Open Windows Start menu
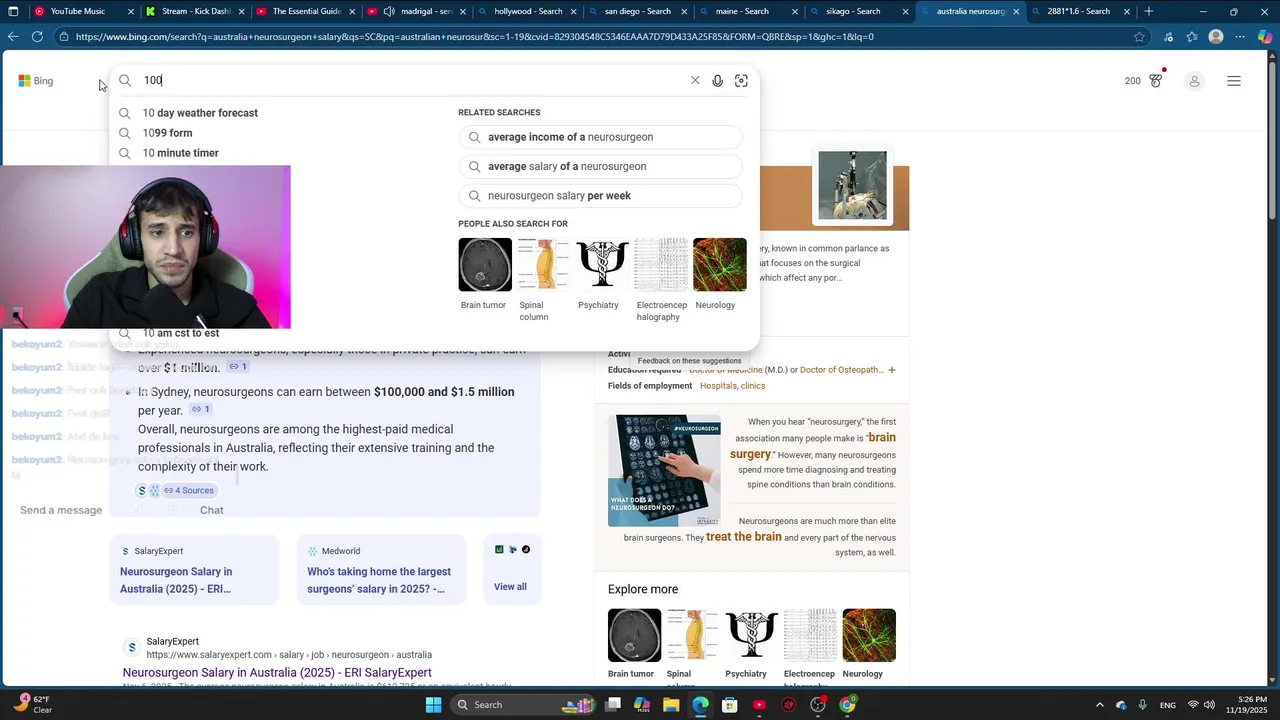Image resolution: width=1280 pixels, height=720 pixels. pyautogui.click(x=433, y=705)
